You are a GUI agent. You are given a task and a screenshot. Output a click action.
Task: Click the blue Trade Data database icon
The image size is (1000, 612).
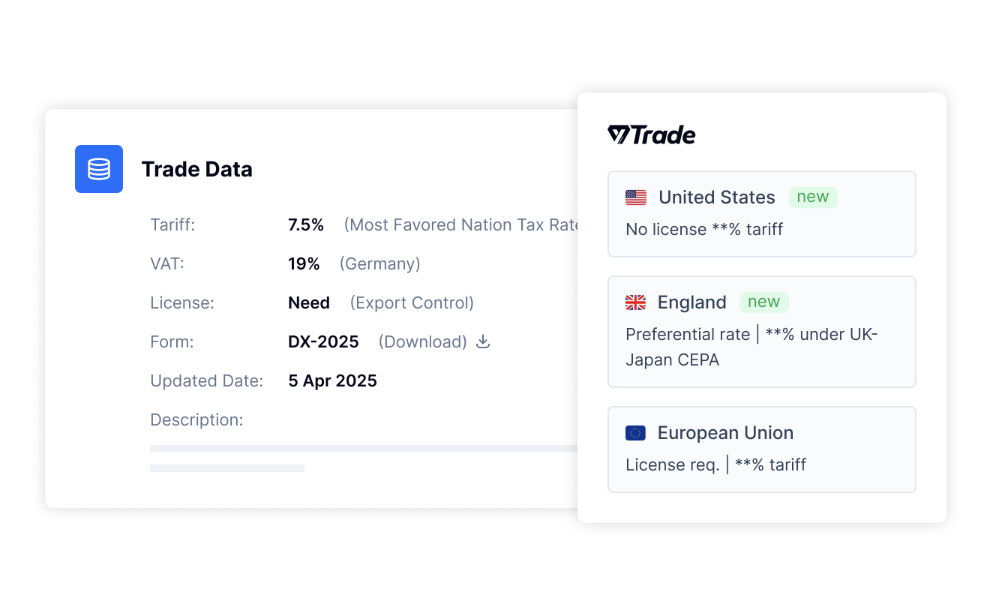99,169
